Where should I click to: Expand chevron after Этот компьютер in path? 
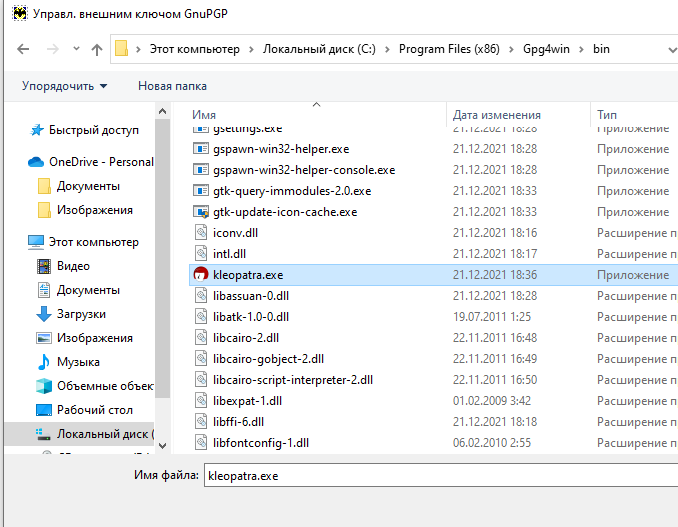(251, 49)
